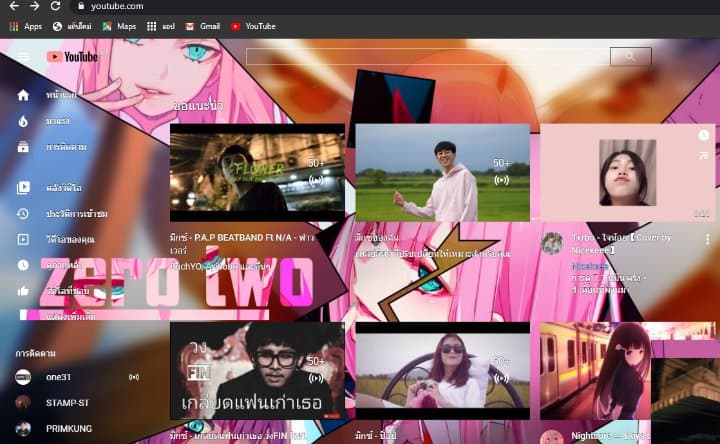This screenshot has height=444, width=720.
Task: Open the Liked videos thumbs-up icon
Action: [23, 291]
